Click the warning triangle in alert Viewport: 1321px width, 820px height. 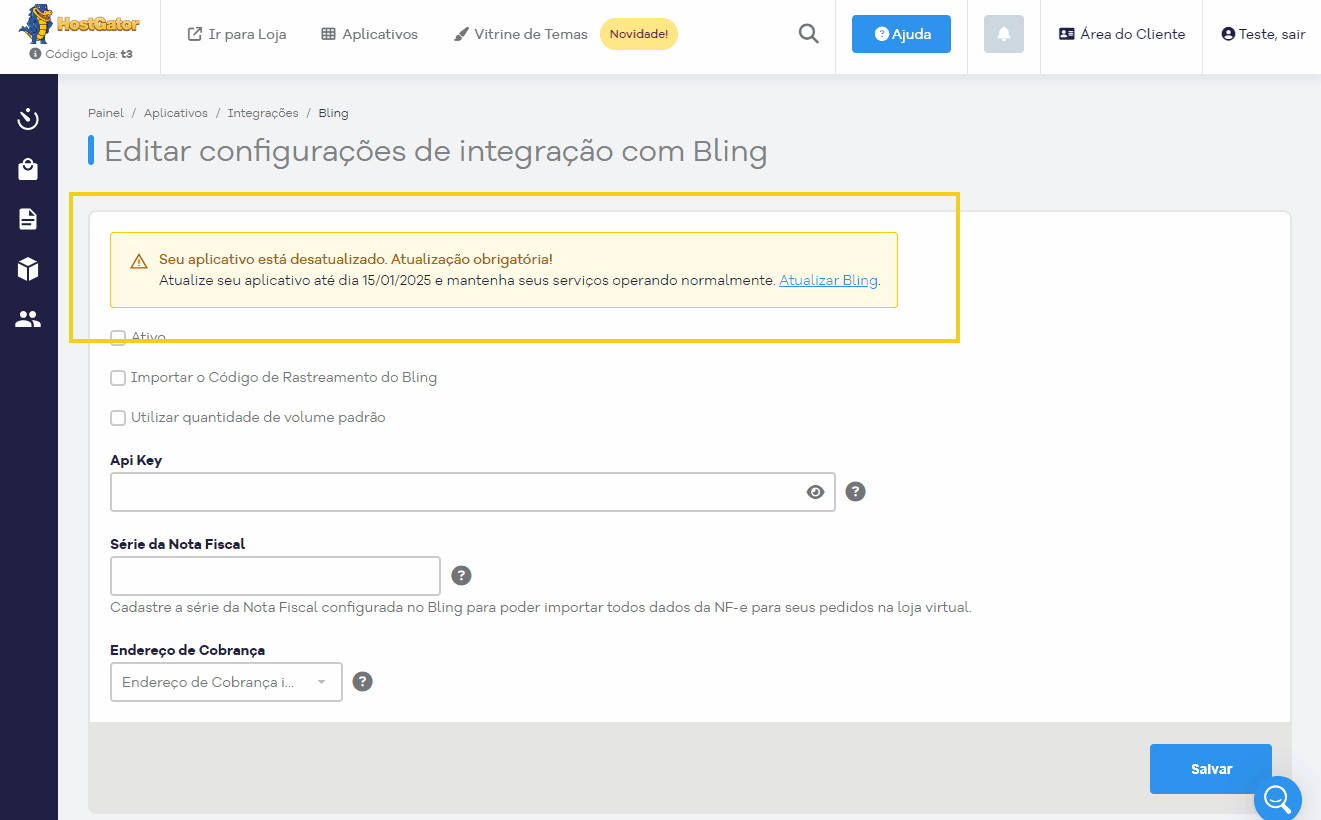point(139,261)
